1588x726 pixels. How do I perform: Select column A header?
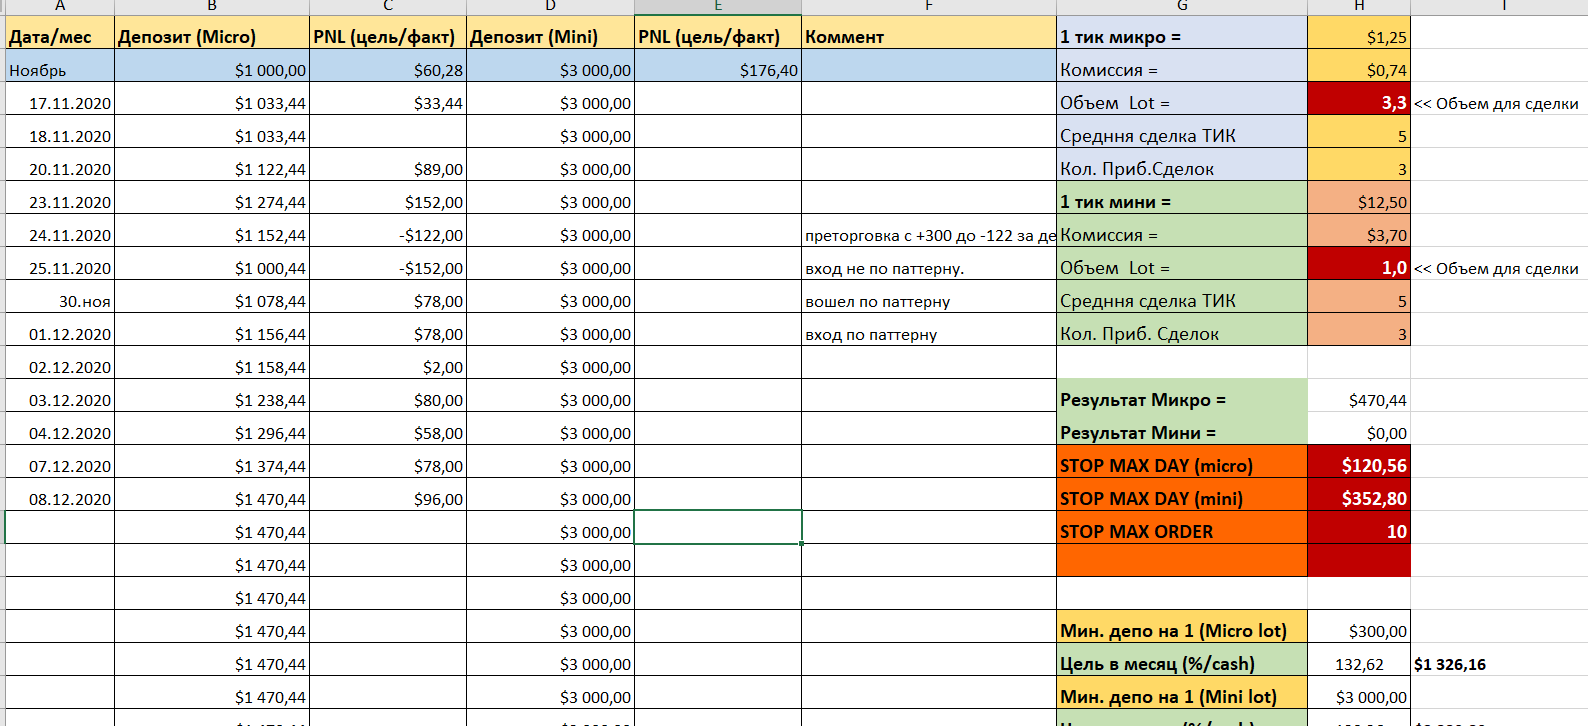60,7
